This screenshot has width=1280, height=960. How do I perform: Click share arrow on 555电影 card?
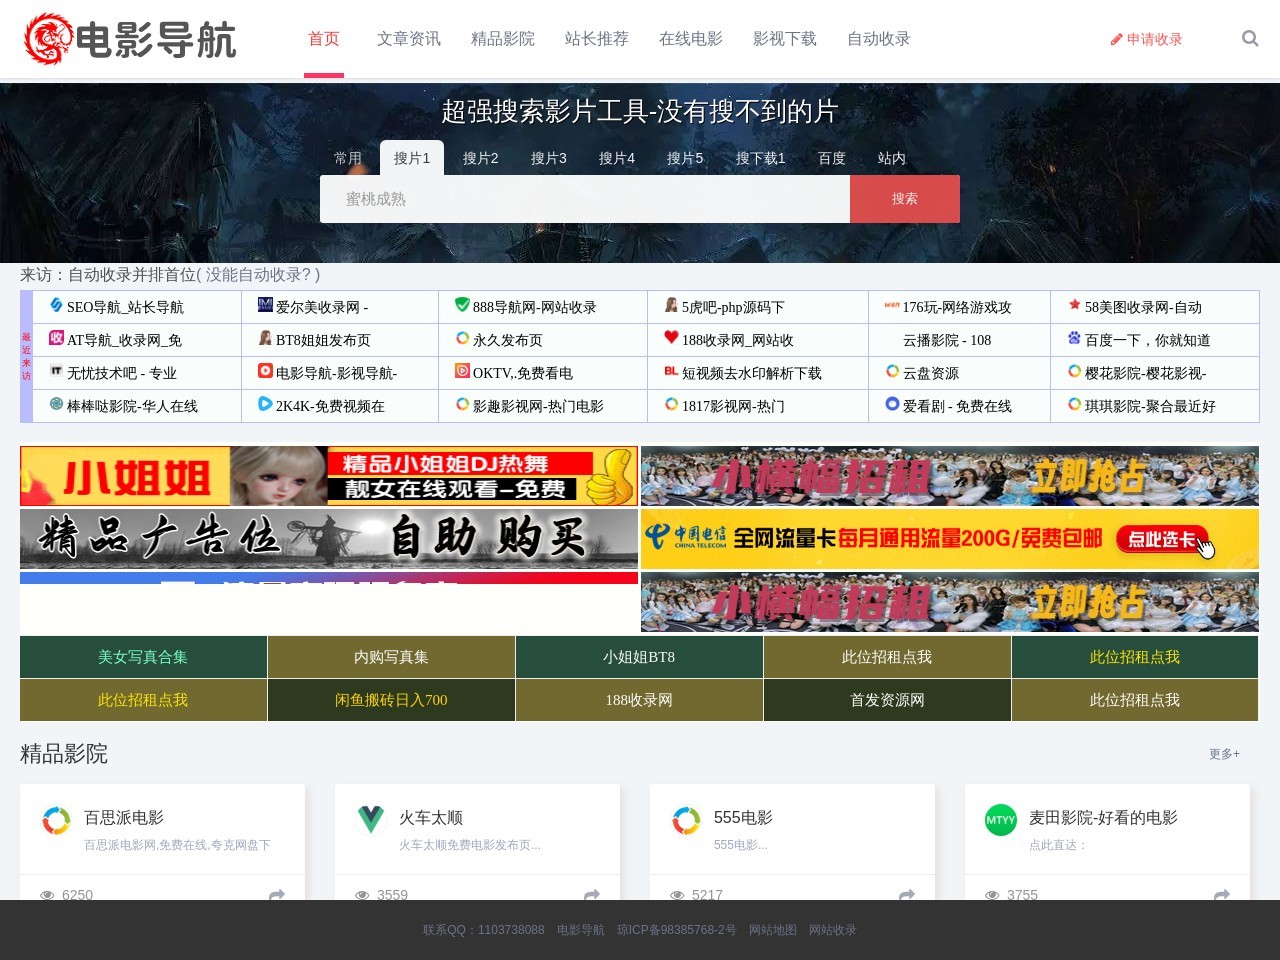[x=907, y=894]
